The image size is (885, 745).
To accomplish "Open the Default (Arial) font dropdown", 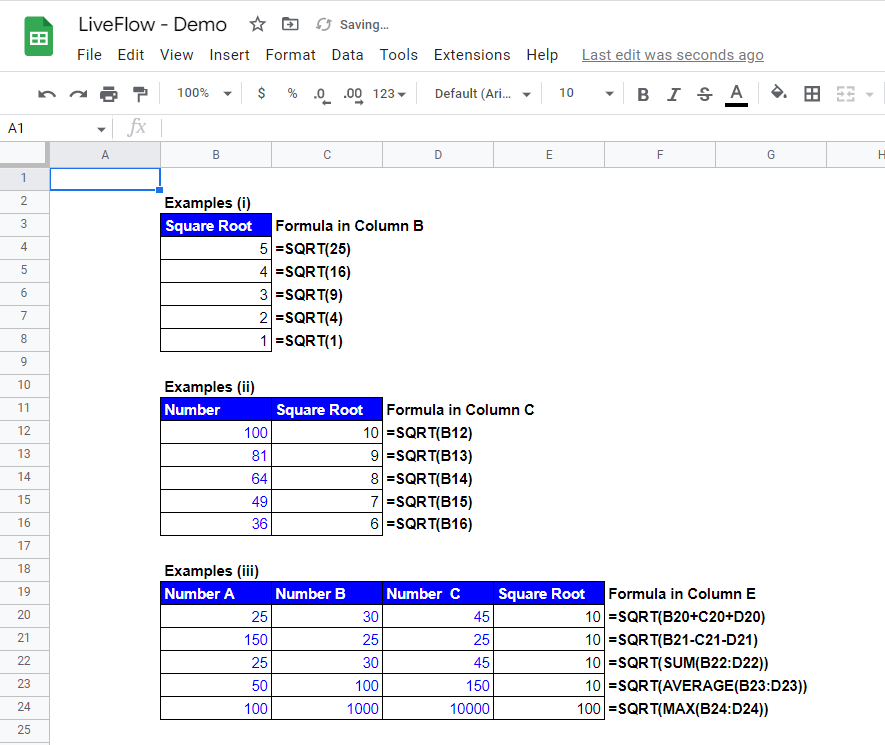I will tap(483, 94).
